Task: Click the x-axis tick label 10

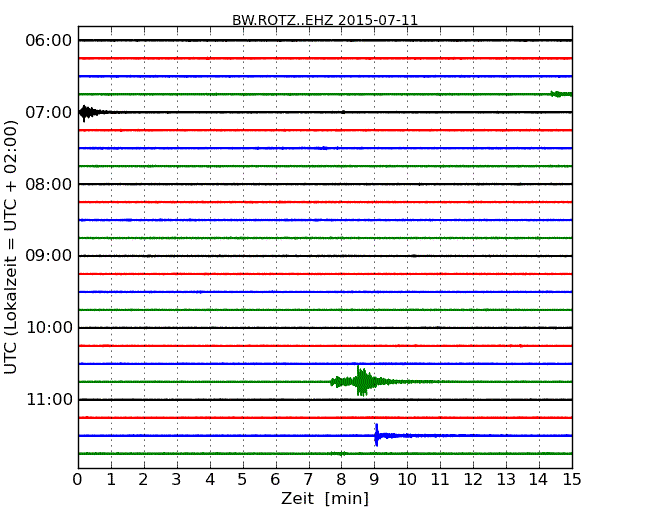Action: point(407,480)
